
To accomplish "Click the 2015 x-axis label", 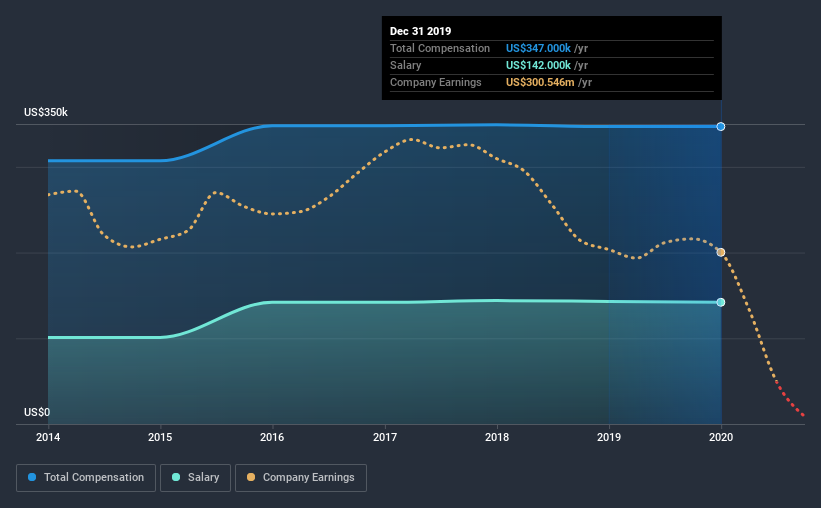I will pos(160,437).
